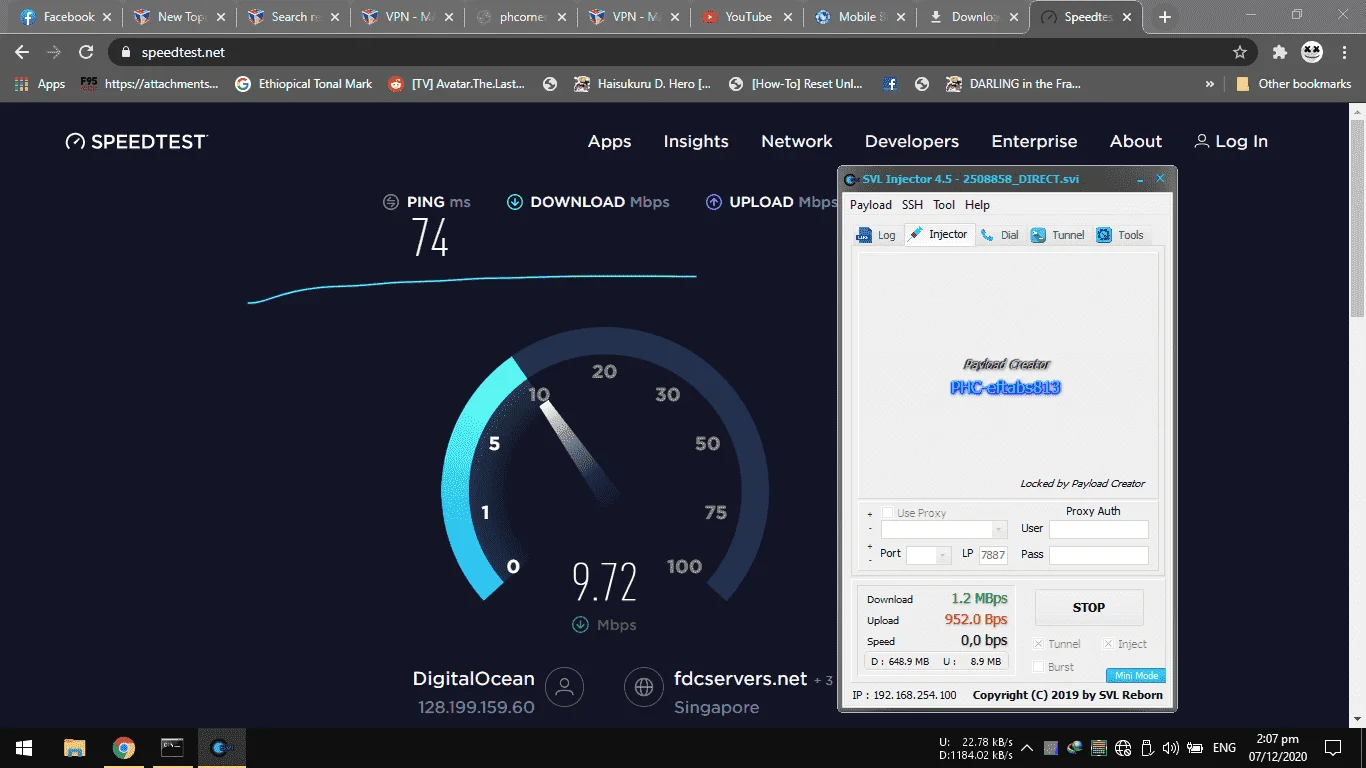The height and width of the screenshot is (768, 1366).
Task: Go back to the previous page
Action: pyautogui.click(x=22, y=52)
